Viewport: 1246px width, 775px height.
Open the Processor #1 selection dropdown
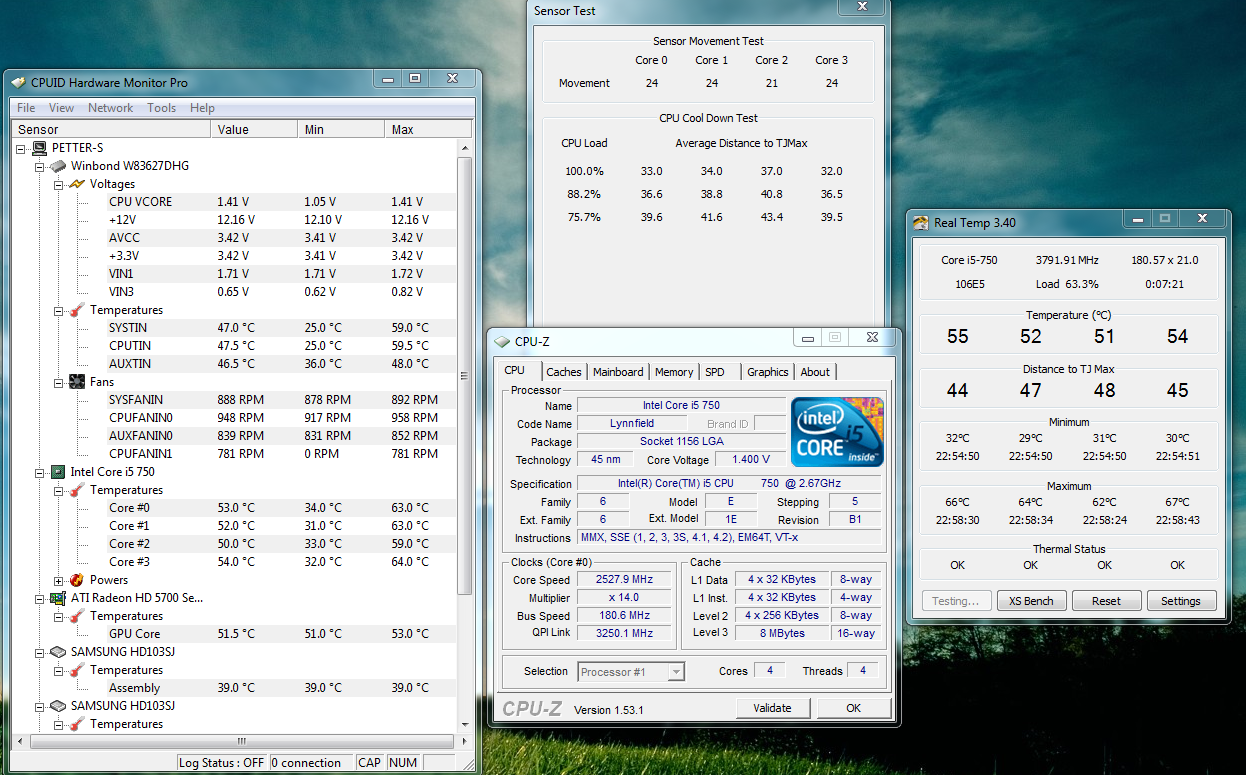pyautogui.click(x=676, y=671)
